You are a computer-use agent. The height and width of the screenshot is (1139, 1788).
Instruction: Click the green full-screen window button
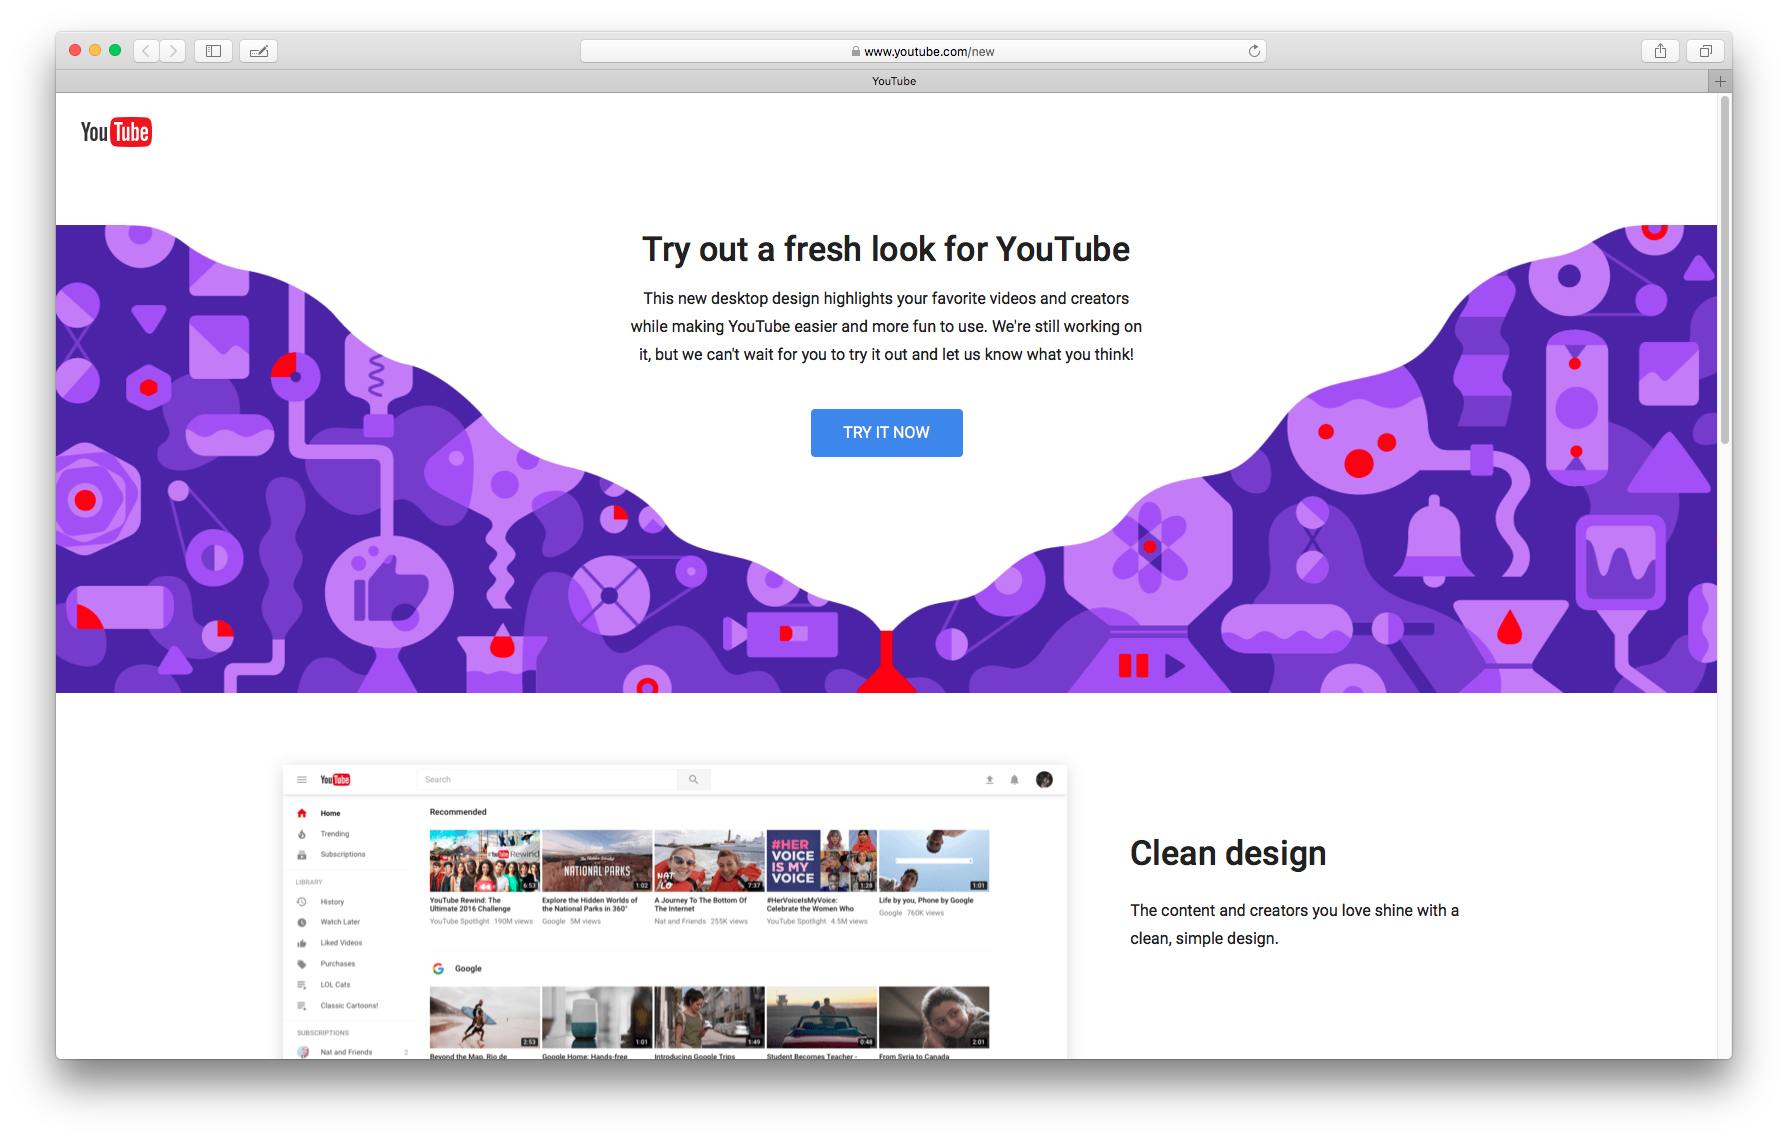tap(115, 50)
